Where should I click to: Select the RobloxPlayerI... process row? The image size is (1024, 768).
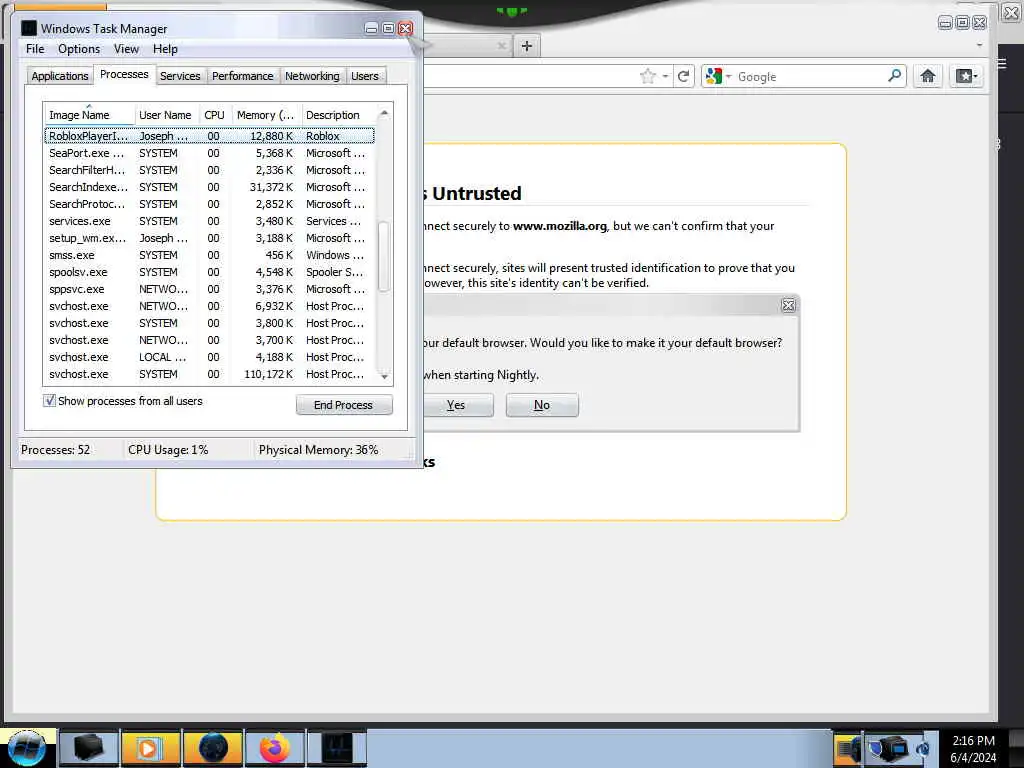click(x=209, y=136)
